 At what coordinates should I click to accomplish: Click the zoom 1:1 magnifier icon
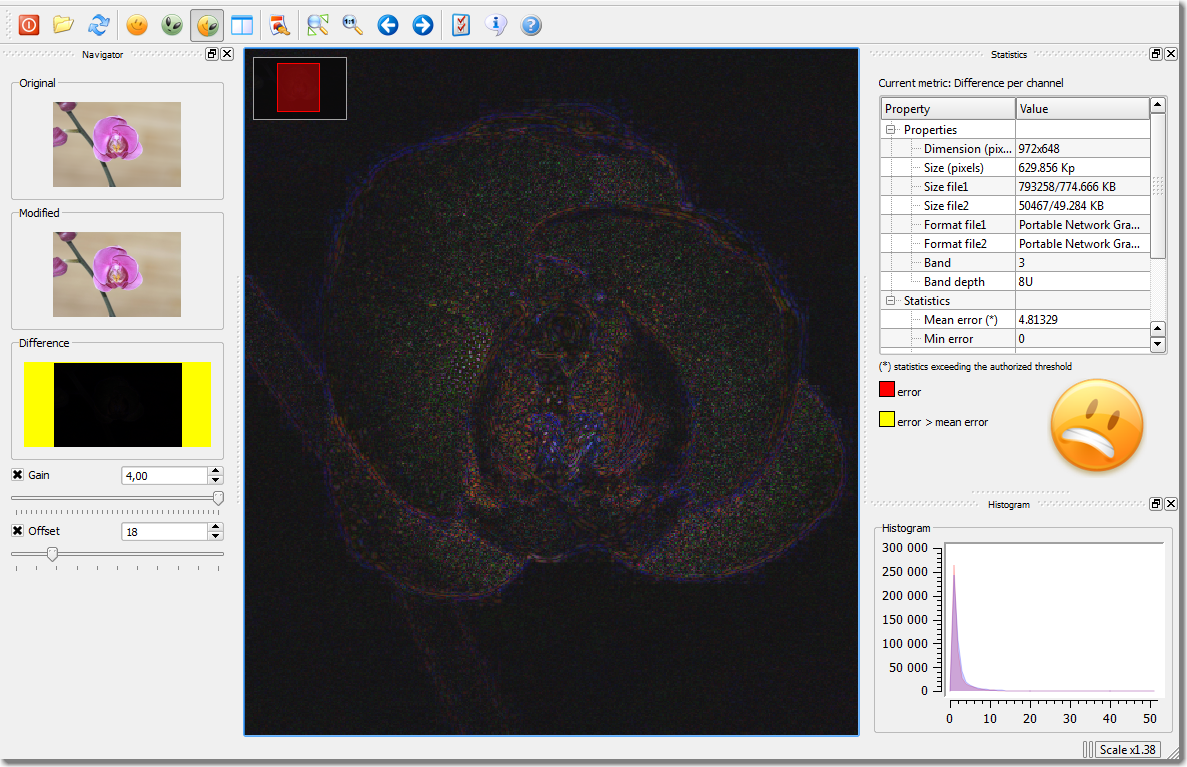click(352, 25)
